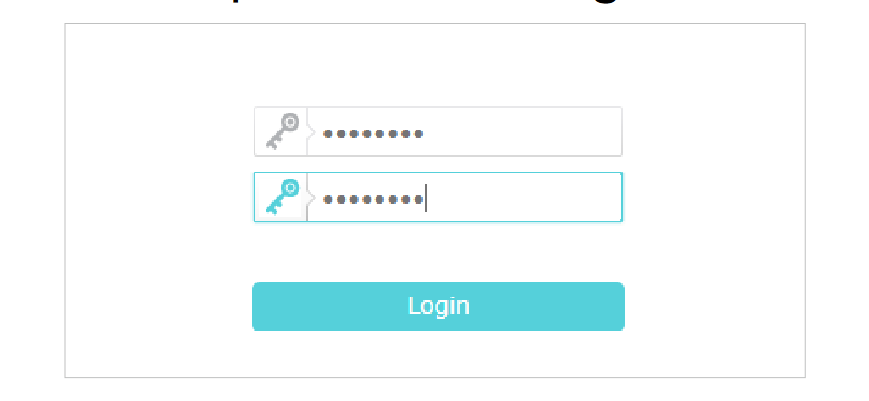Click the teeth of the teal key icon
Viewport: 869px width, 401px height.
(273, 209)
